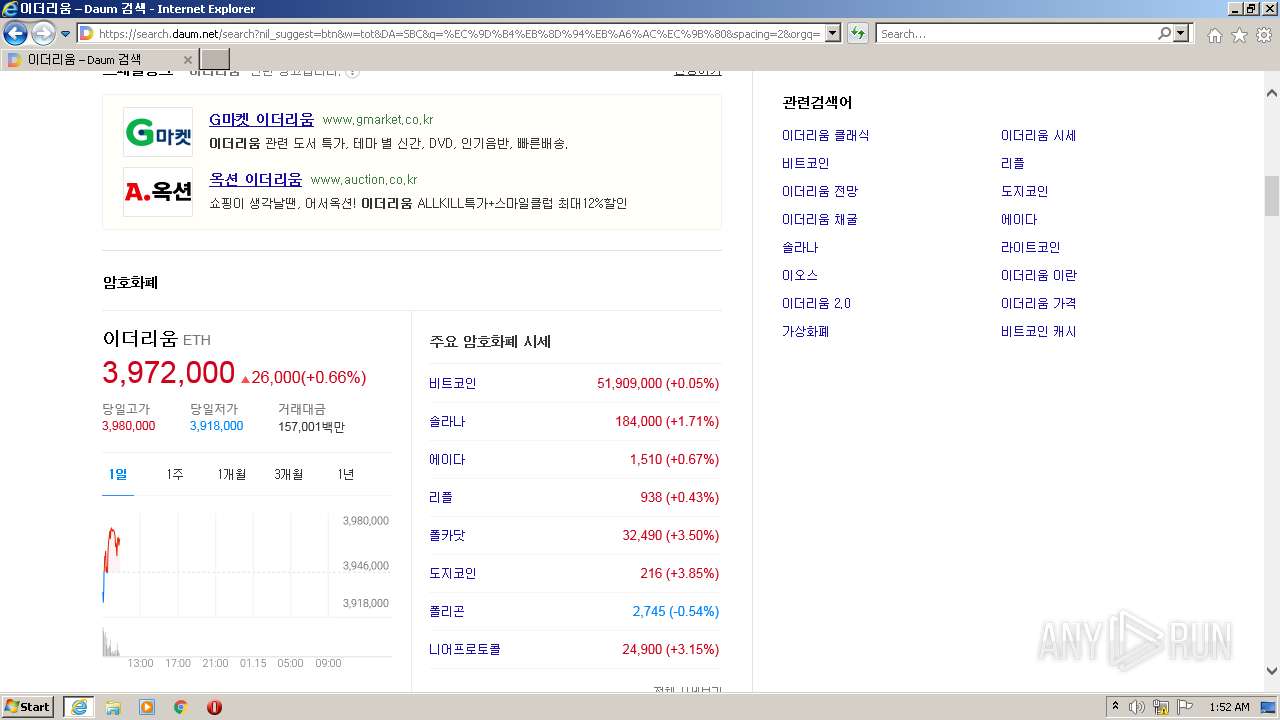Image resolution: width=1280 pixels, height=720 pixels.
Task: Open the search provider dropdown arrow
Action: click(1182, 33)
